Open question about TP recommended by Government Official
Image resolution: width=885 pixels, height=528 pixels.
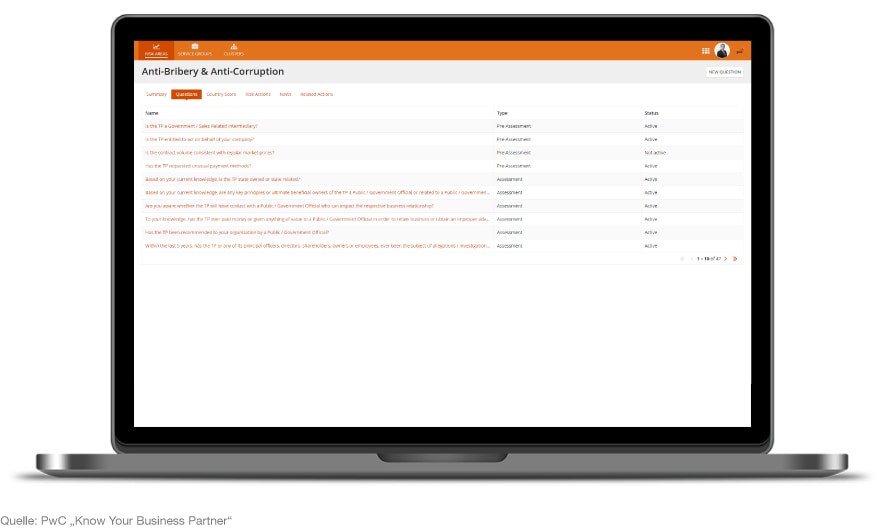click(237, 232)
